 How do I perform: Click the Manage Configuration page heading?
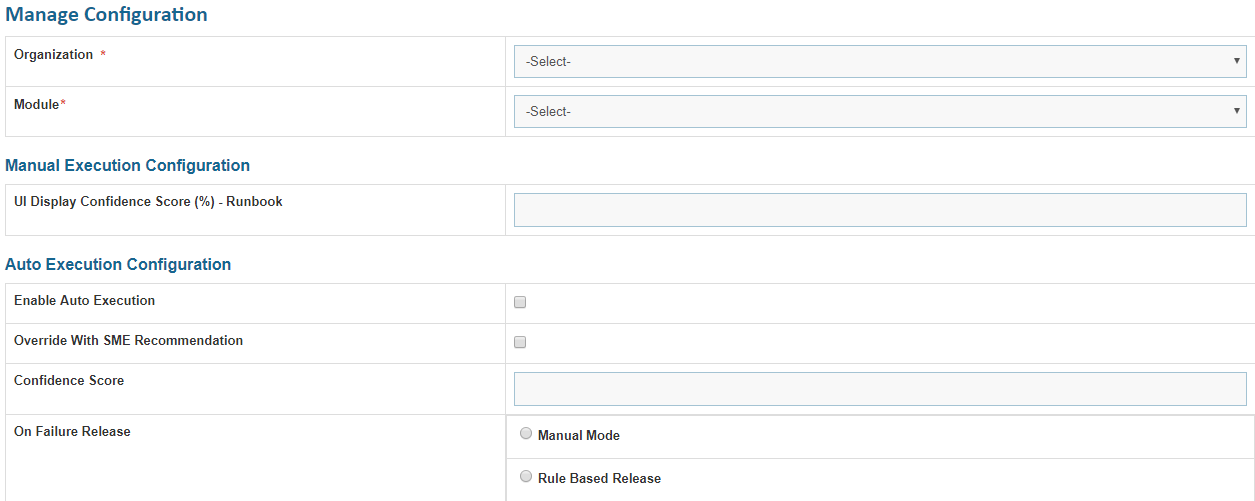click(x=107, y=15)
